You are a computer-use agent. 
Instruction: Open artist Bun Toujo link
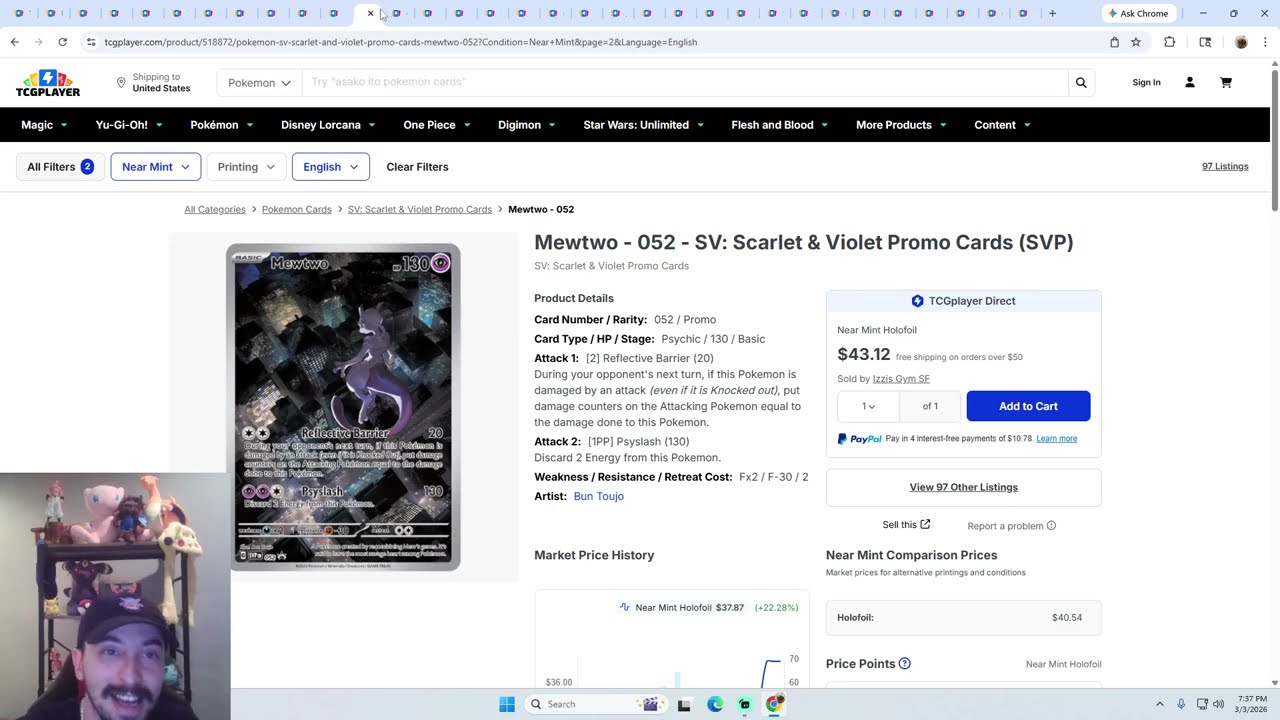click(x=598, y=496)
